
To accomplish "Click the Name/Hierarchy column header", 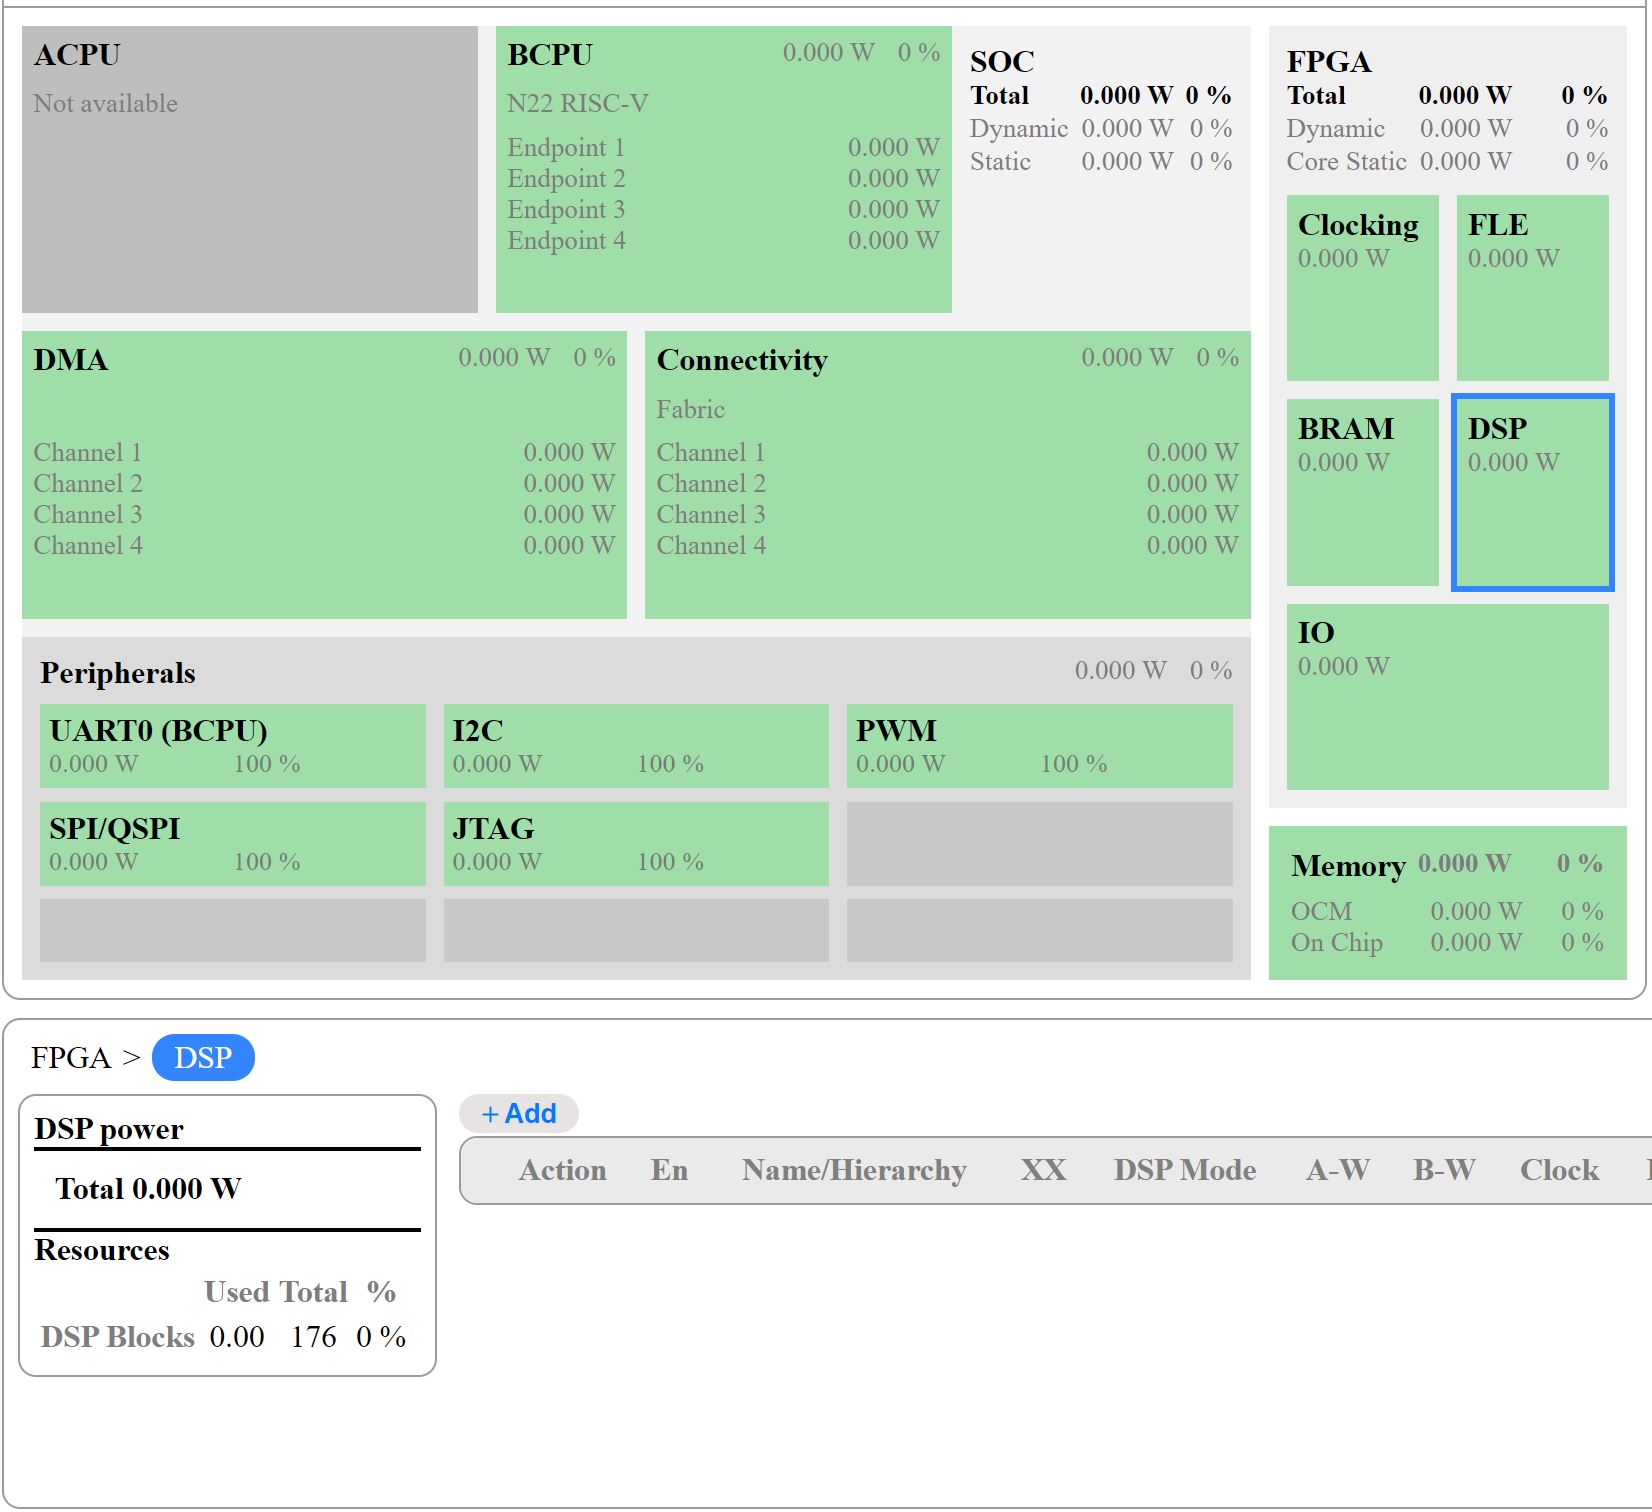I will [854, 1170].
